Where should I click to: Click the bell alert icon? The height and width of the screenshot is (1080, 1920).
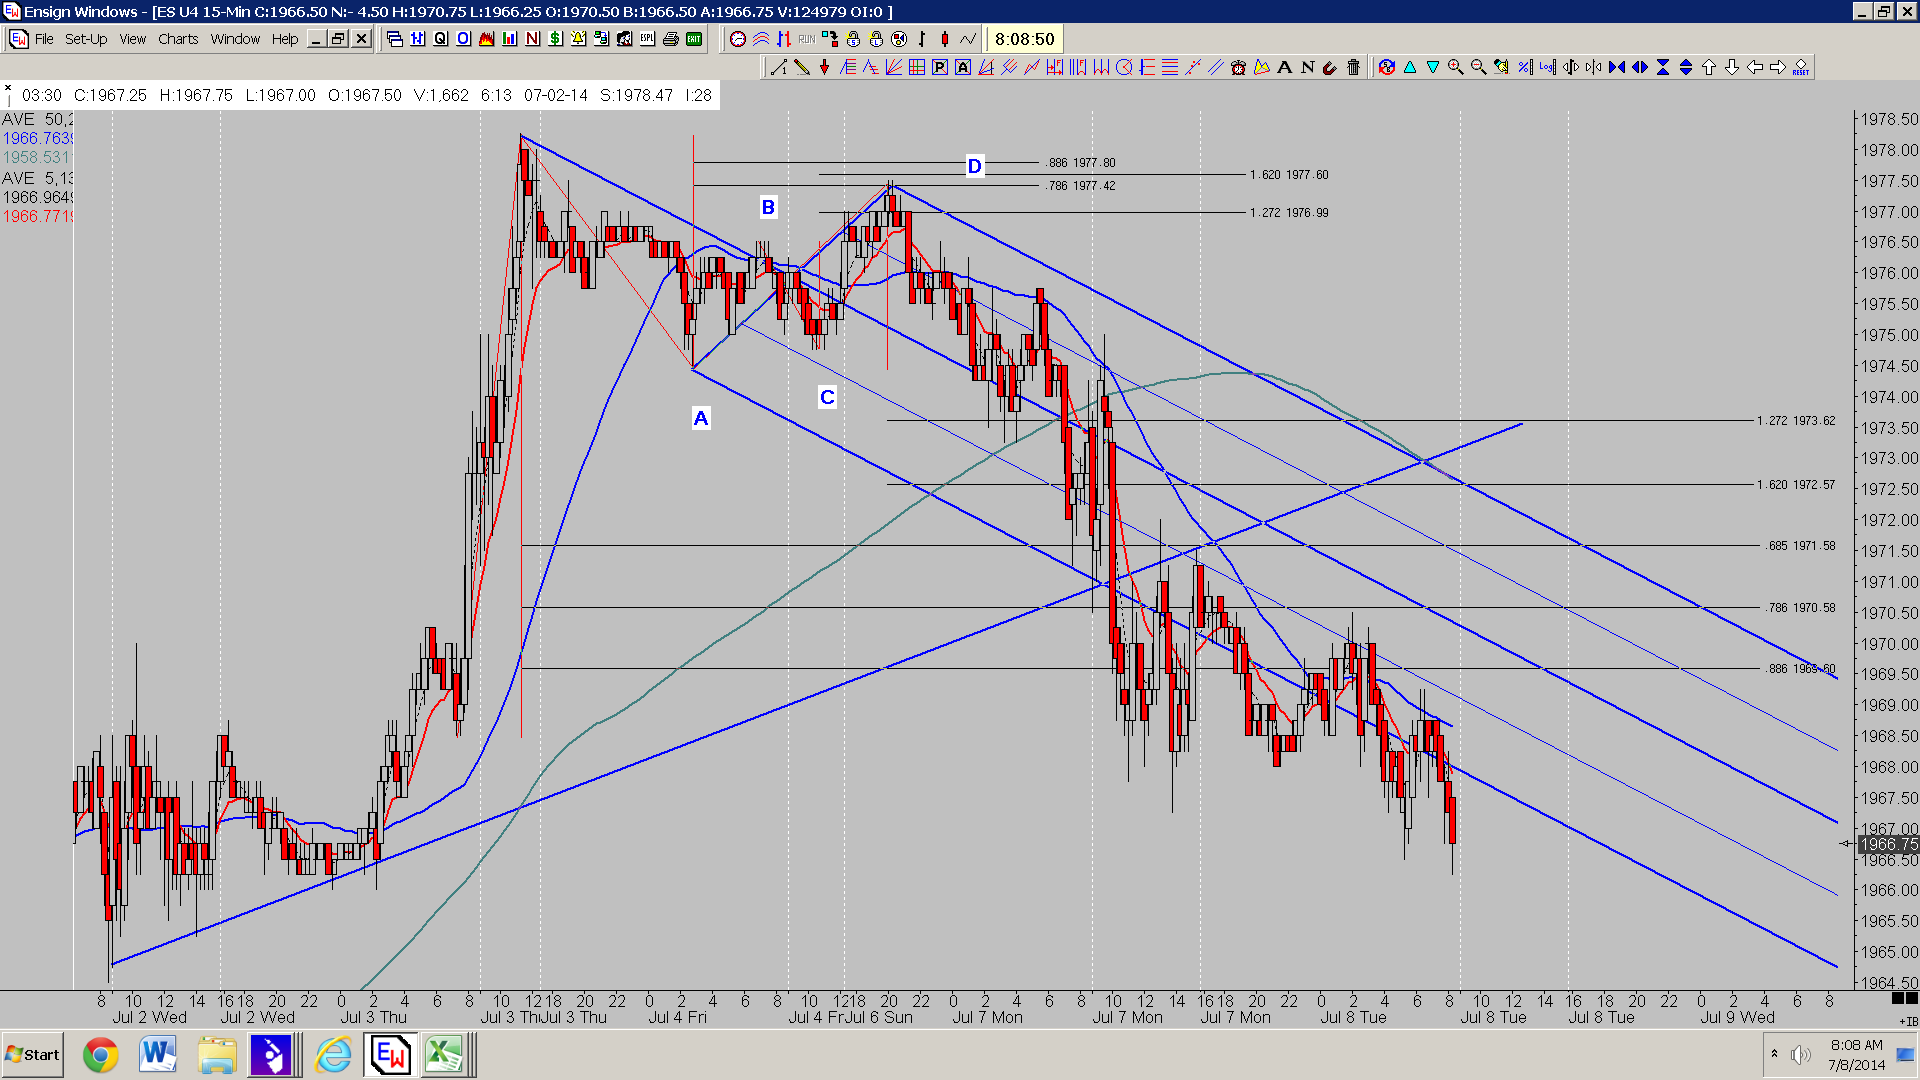point(578,39)
